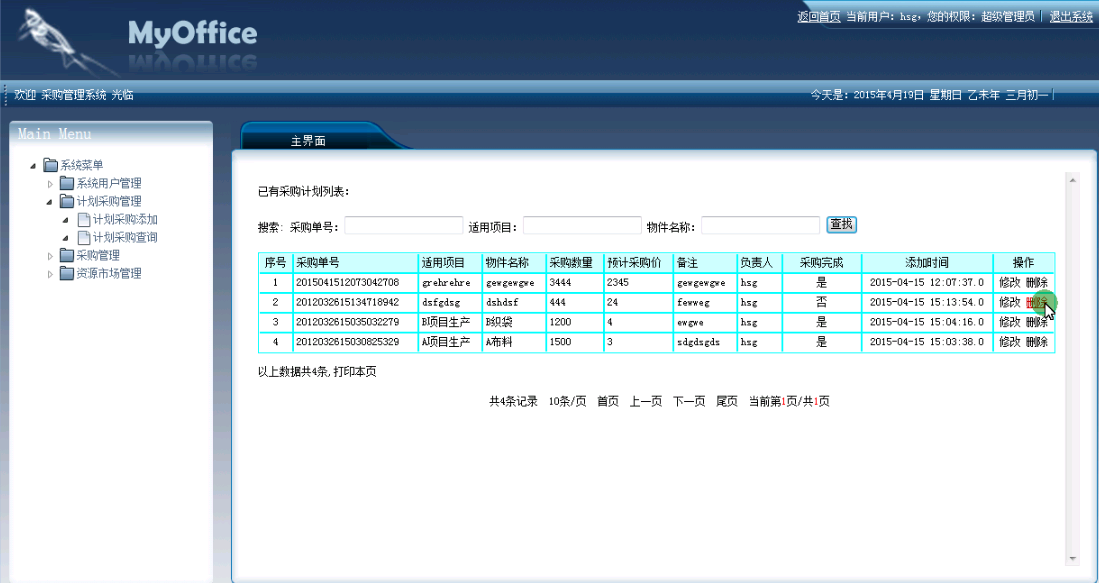Click 删除 for order row 4
Viewport: 1099px width, 583px height.
[1036, 342]
